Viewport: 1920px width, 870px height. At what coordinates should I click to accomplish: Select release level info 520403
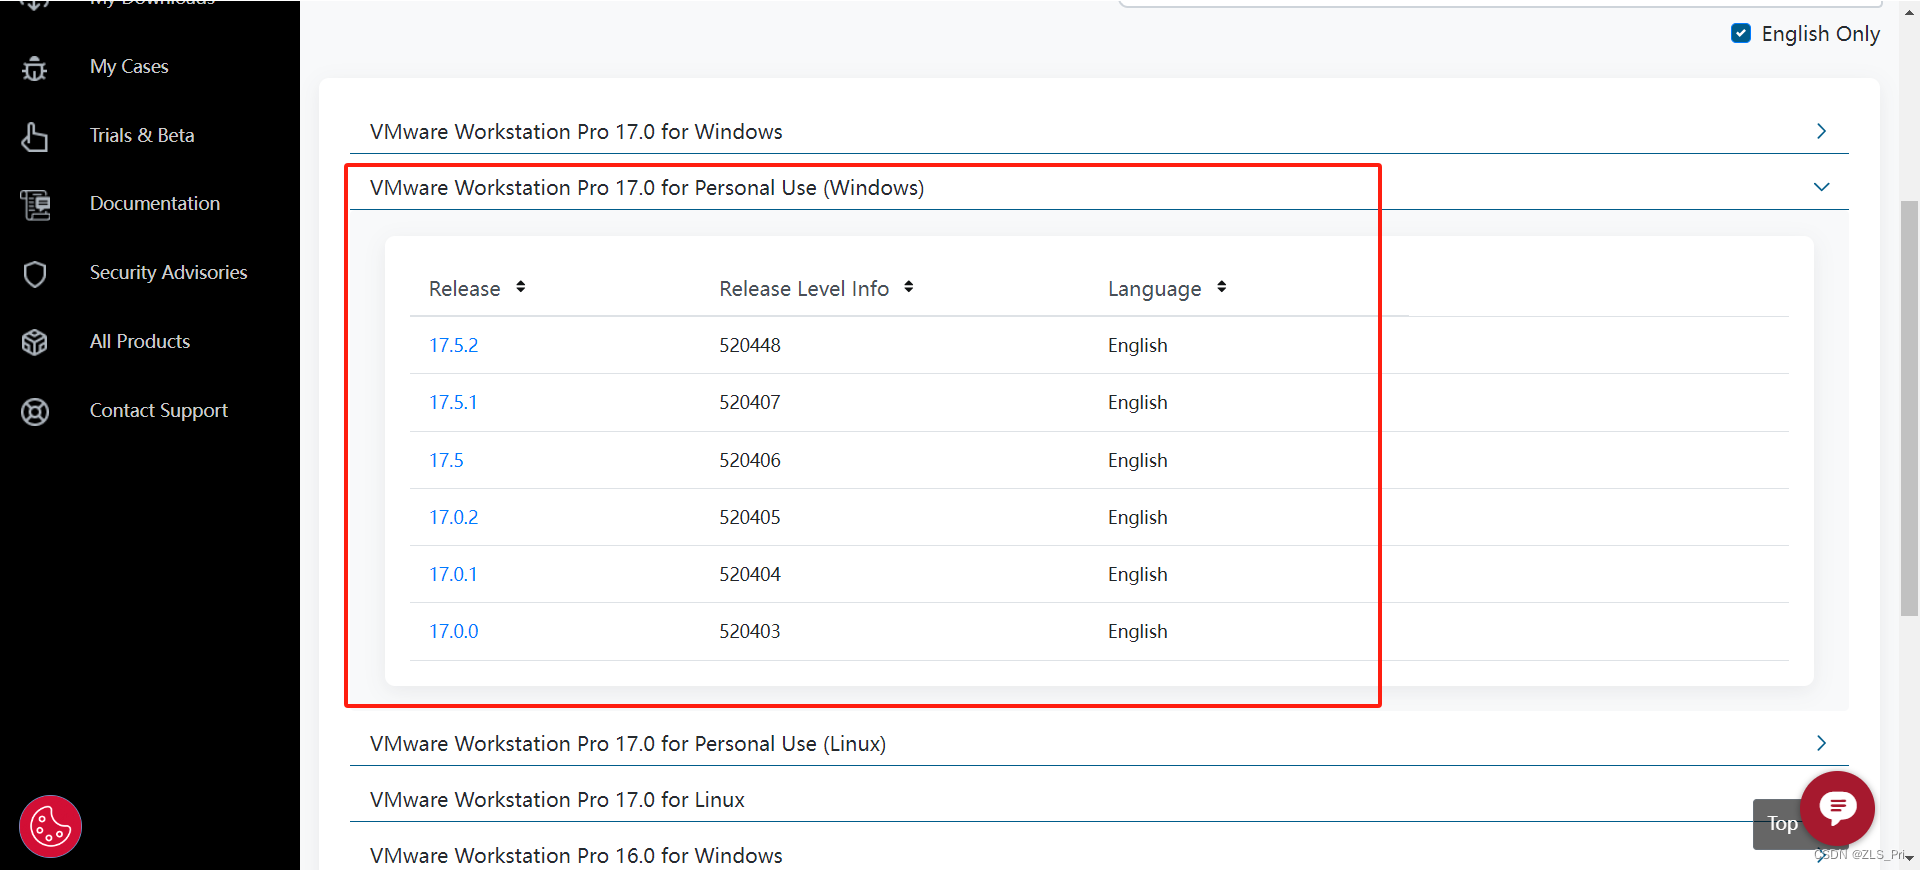(x=750, y=631)
